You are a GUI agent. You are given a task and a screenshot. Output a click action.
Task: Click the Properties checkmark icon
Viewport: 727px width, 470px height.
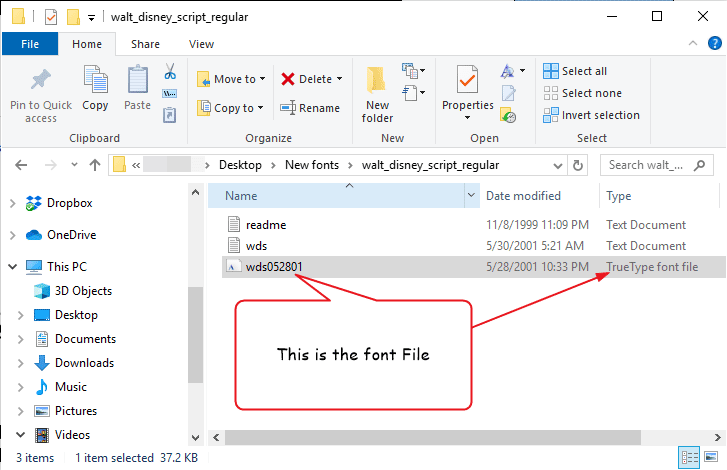(x=467, y=80)
